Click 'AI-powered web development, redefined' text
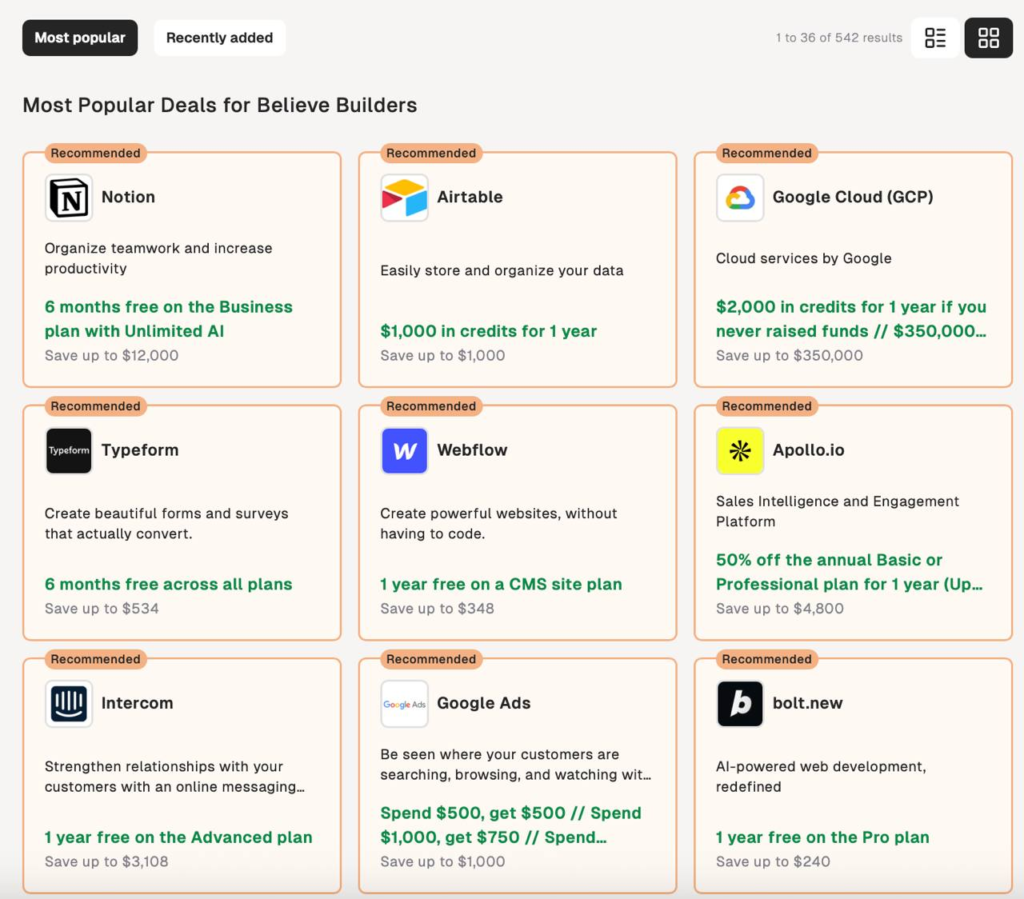 coord(821,777)
